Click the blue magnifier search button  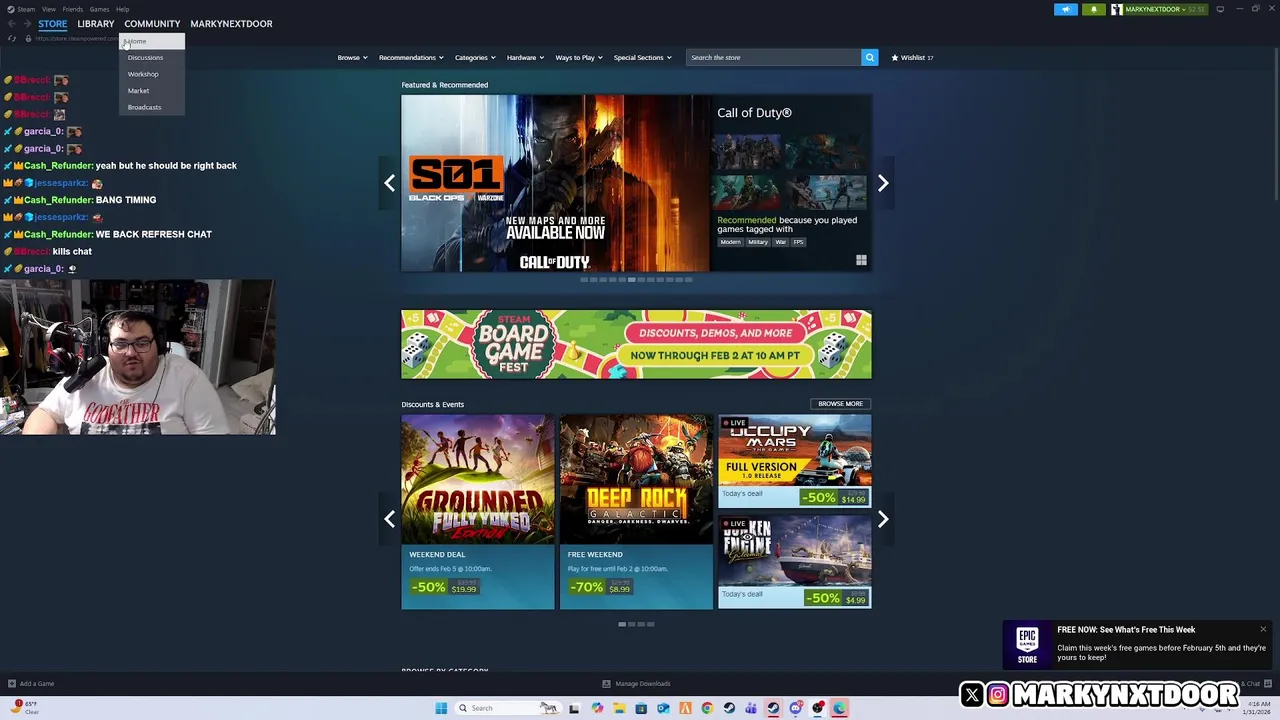[870, 57]
